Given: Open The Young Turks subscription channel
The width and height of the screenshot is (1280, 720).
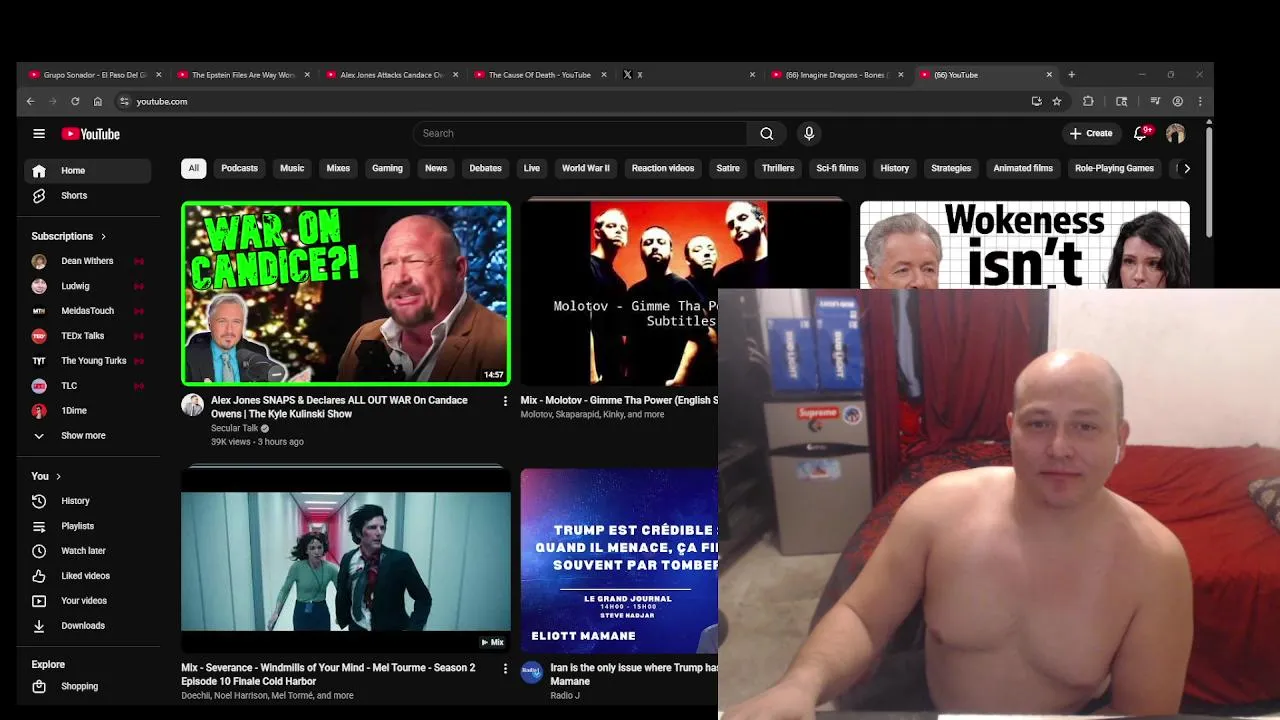Looking at the screenshot, I should pos(88,361).
